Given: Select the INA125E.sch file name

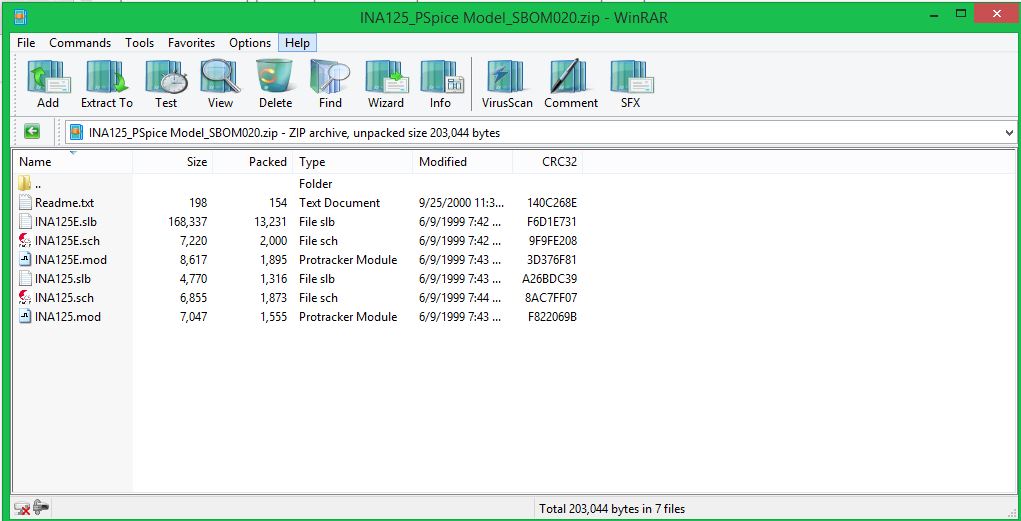Looking at the screenshot, I should point(68,240).
